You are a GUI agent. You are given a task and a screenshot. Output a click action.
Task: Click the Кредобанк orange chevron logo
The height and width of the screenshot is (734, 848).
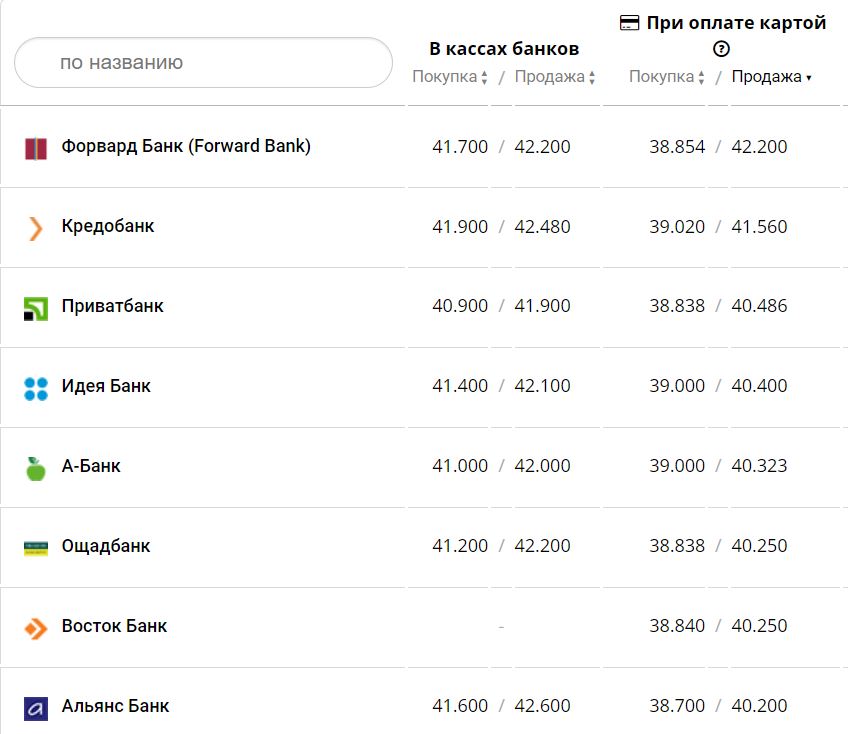pos(35,228)
